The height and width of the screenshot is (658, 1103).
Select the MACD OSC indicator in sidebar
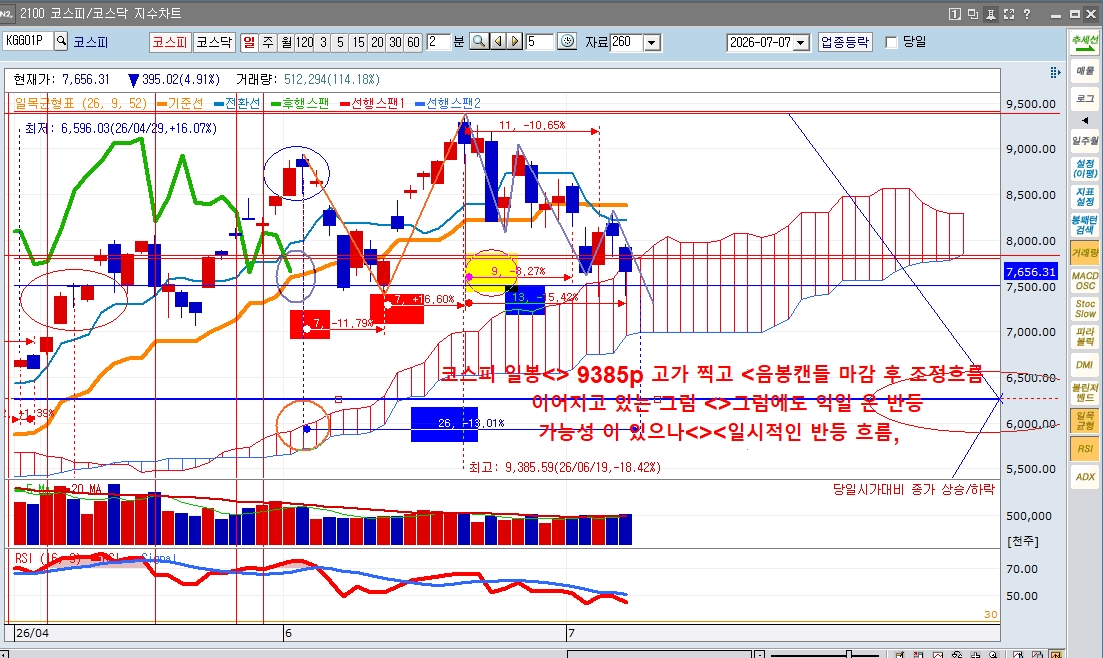[x=1084, y=281]
